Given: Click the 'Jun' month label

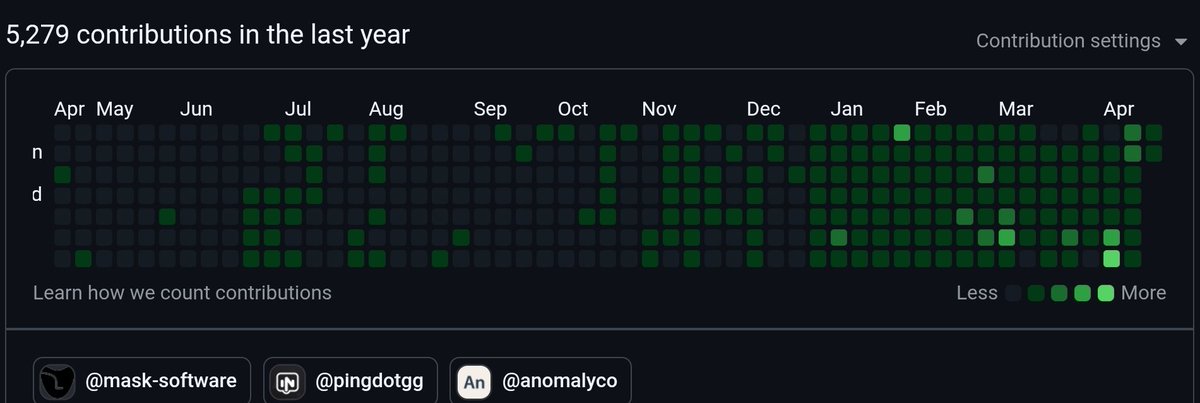Looking at the screenshot, I should 196,109.
